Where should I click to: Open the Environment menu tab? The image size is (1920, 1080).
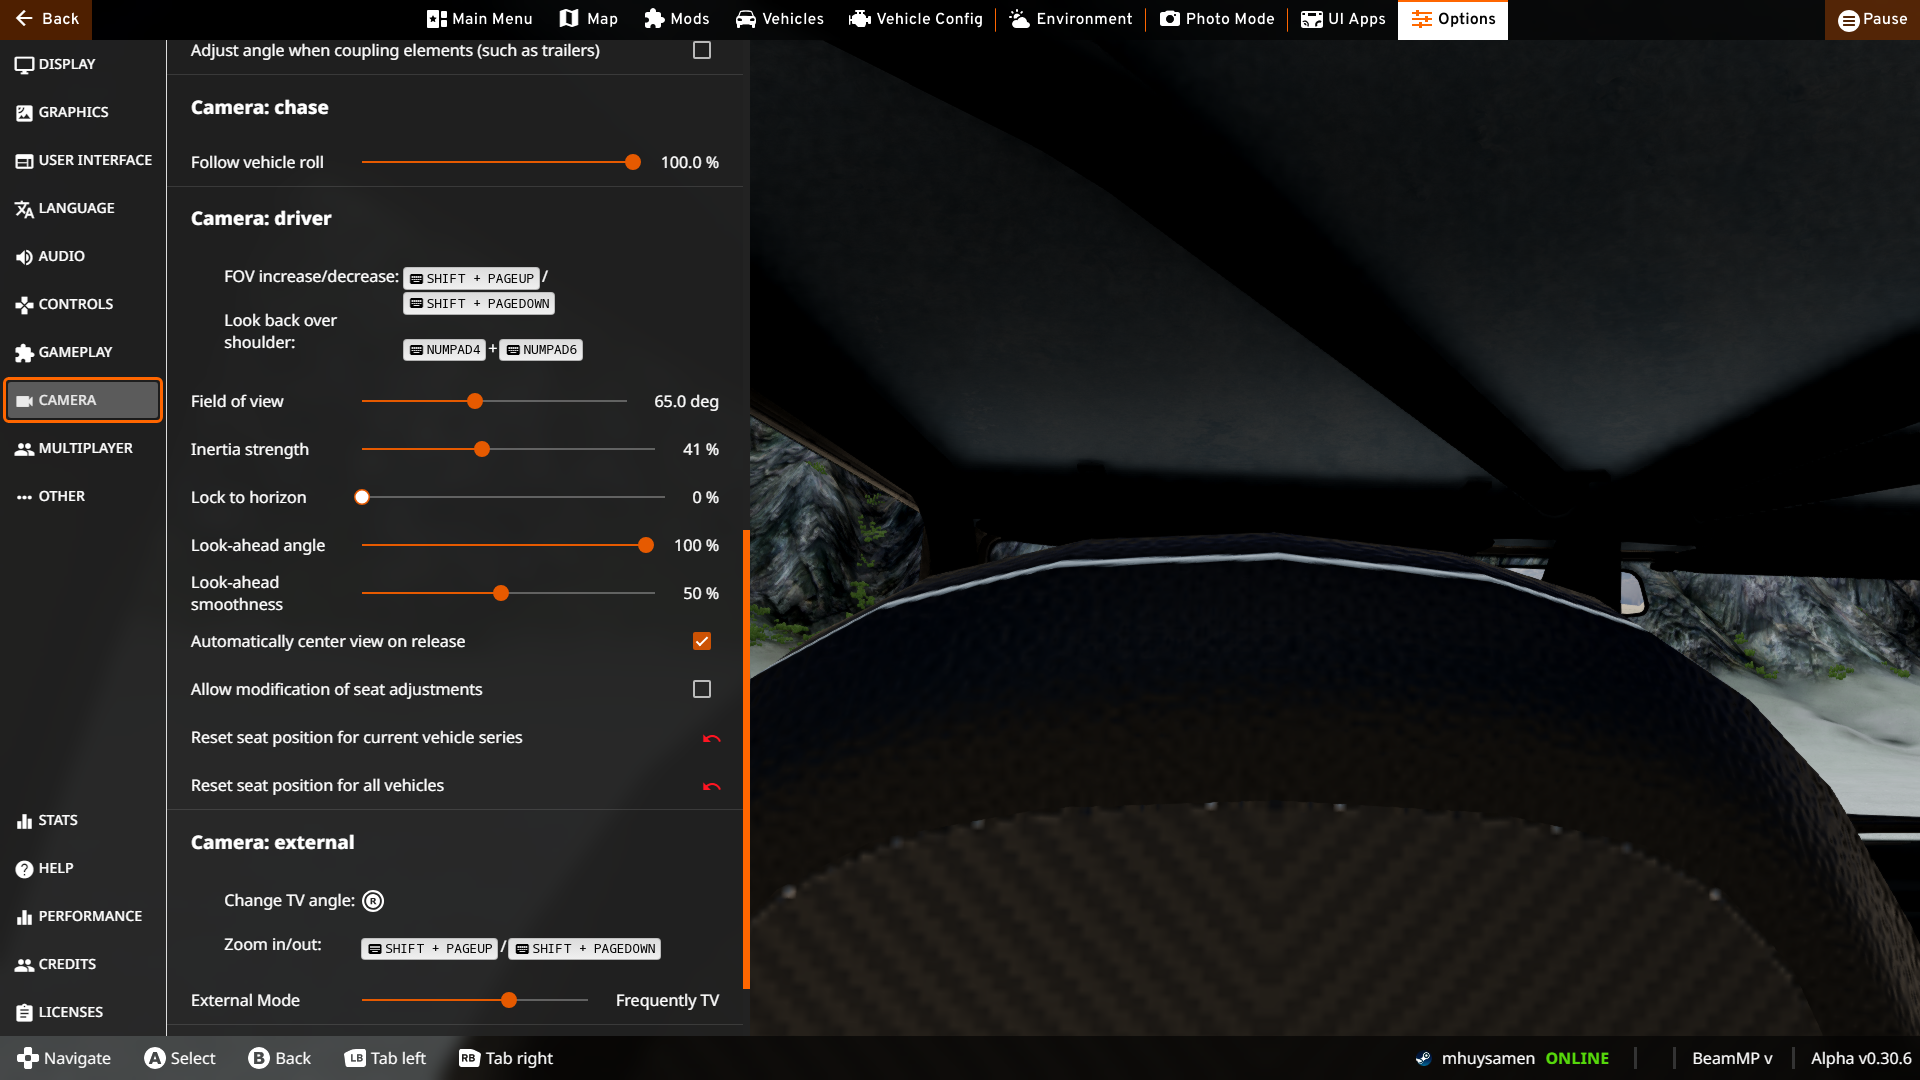[1070, 19]
